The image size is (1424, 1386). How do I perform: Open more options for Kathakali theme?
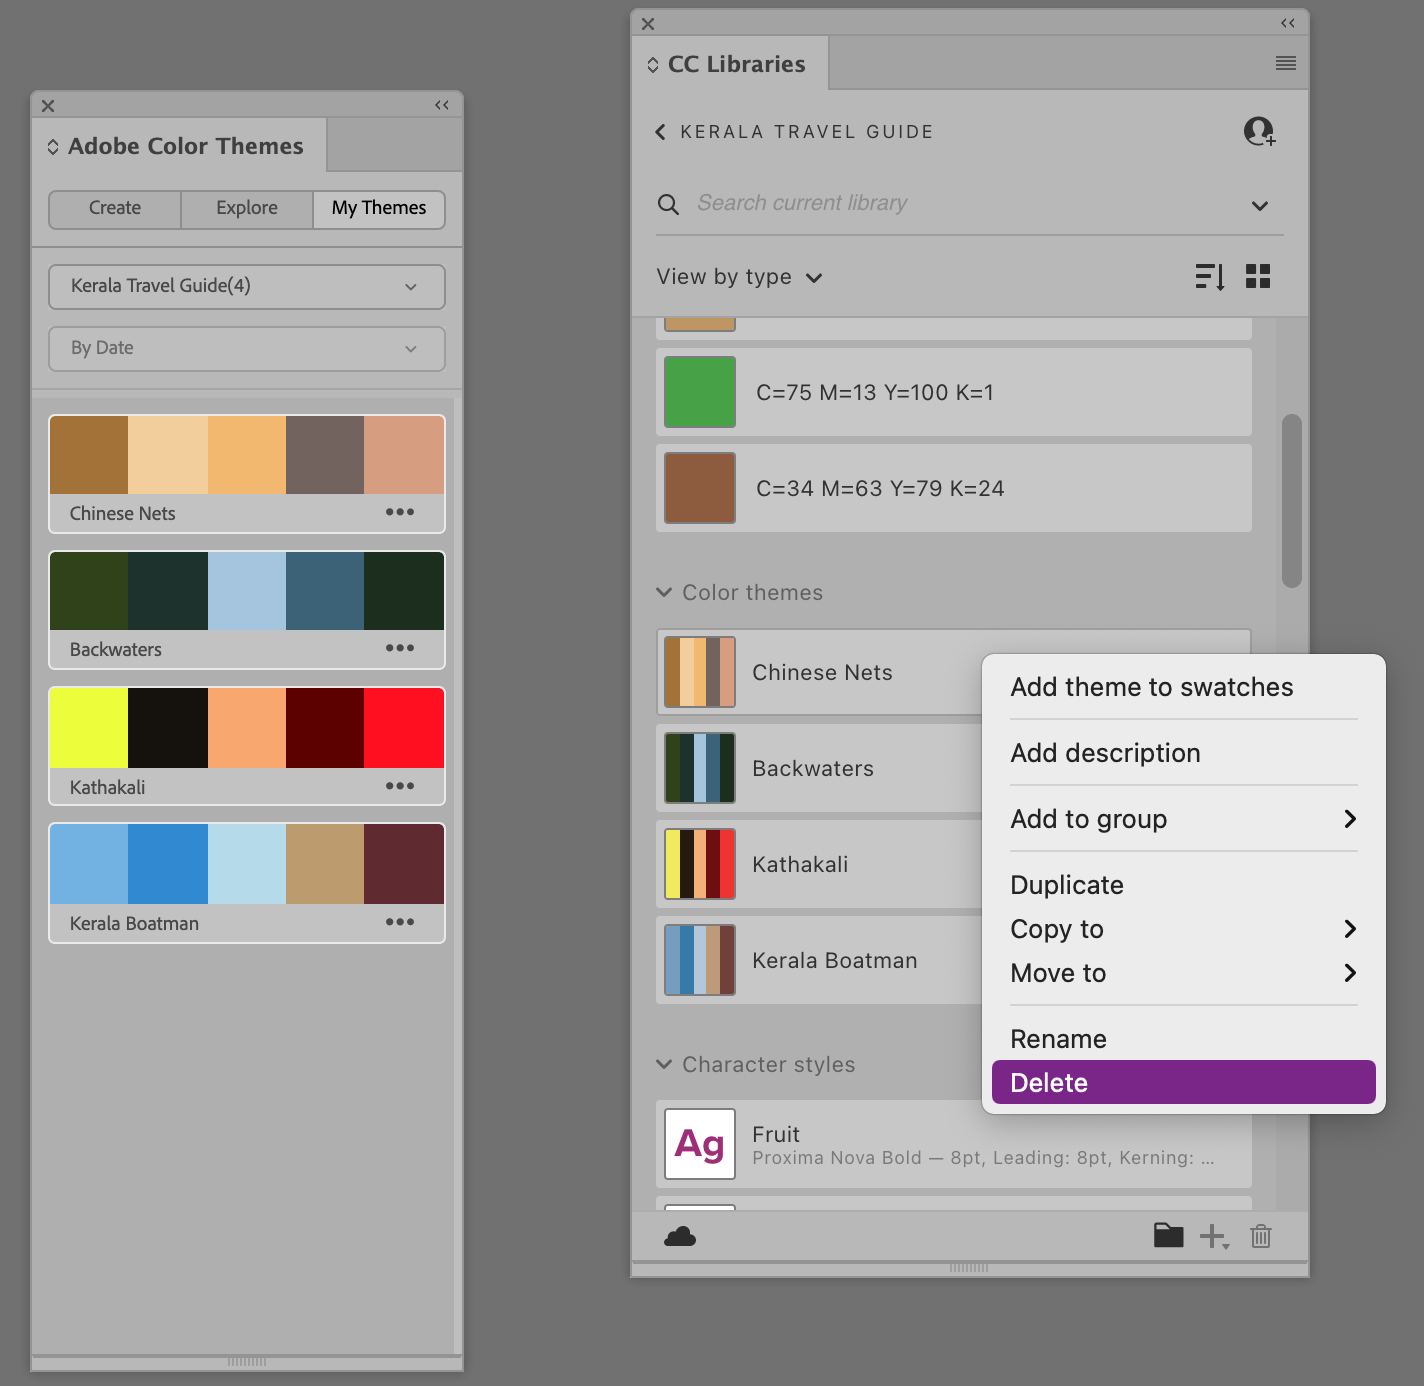click(x=400, y=786)
